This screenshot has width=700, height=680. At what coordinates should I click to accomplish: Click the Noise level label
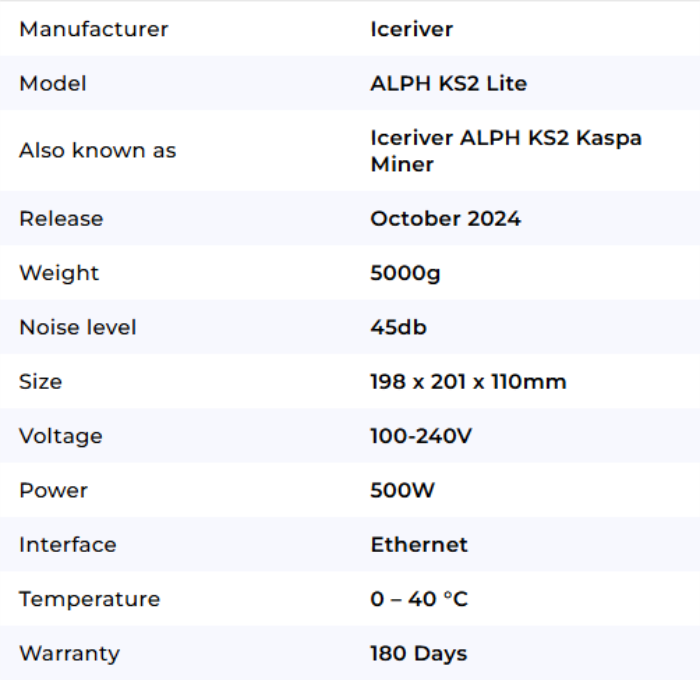(78, 327)
